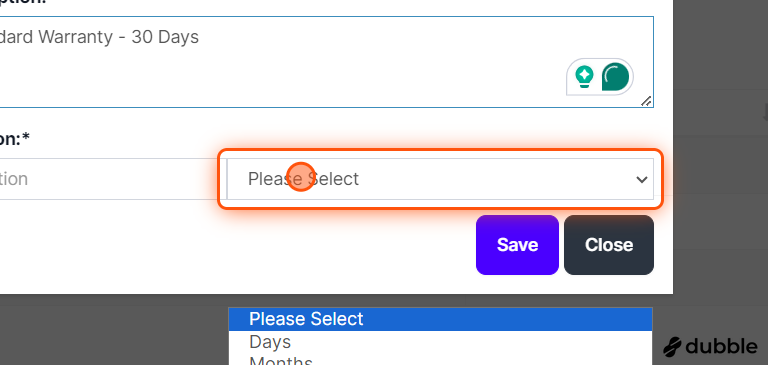Click the textarea resize handle corner
This screenshot has height=365, width=768.
pyautogui.click(x=647, y=101)
